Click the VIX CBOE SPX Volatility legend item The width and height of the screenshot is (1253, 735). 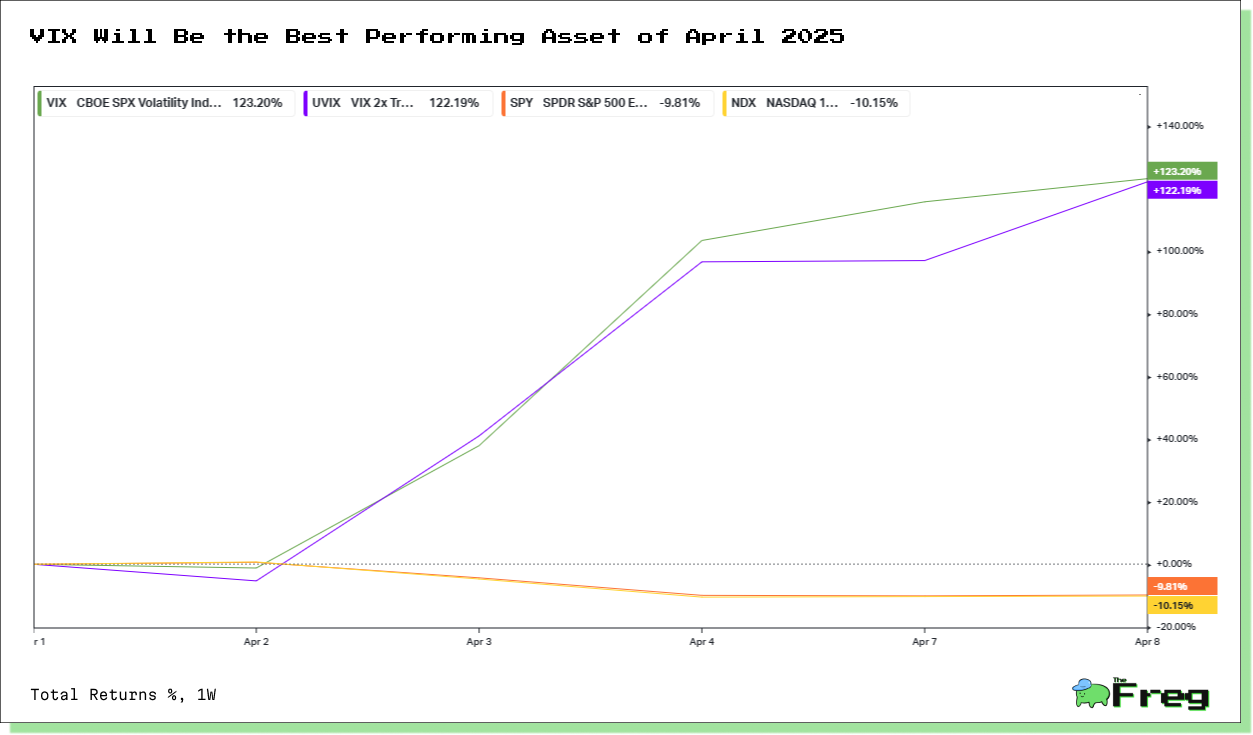(166, 103)
